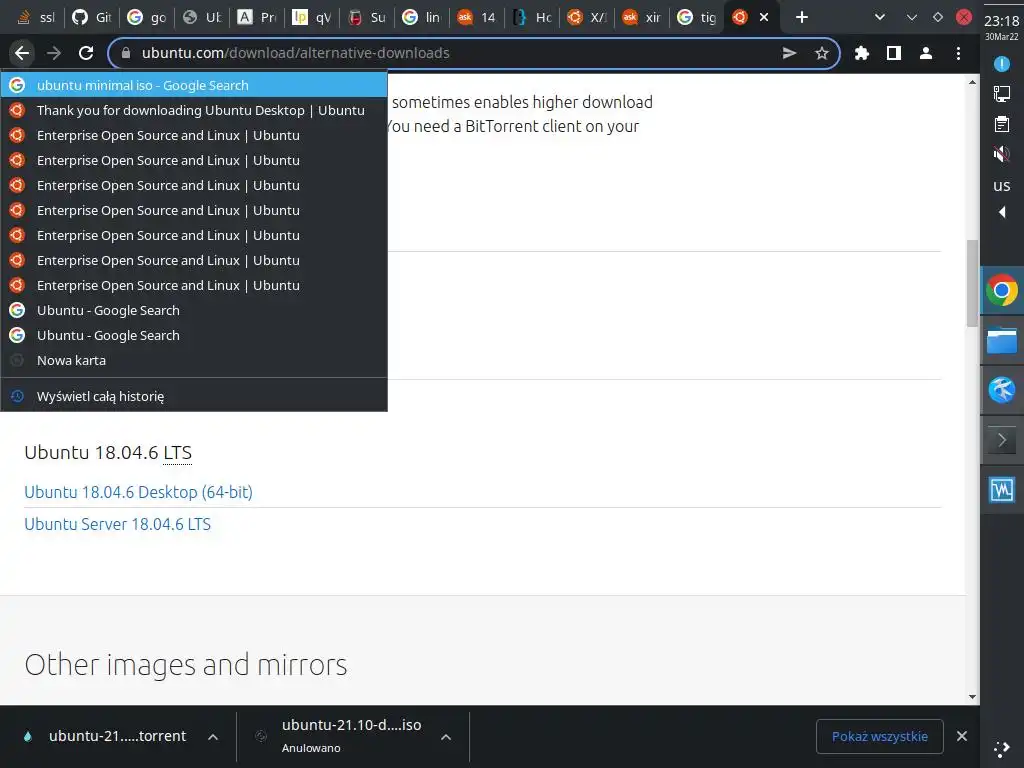The height and width of the screenshot is (768, 1024).
Task: Switch to the 'qV' Launchpad tab
Action: [x=311, y=18]
